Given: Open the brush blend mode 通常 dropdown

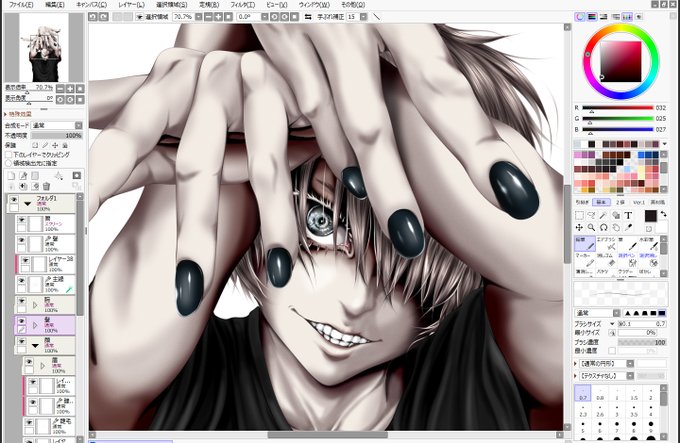Looking at the screenshot, I should [x=598, y=313].
